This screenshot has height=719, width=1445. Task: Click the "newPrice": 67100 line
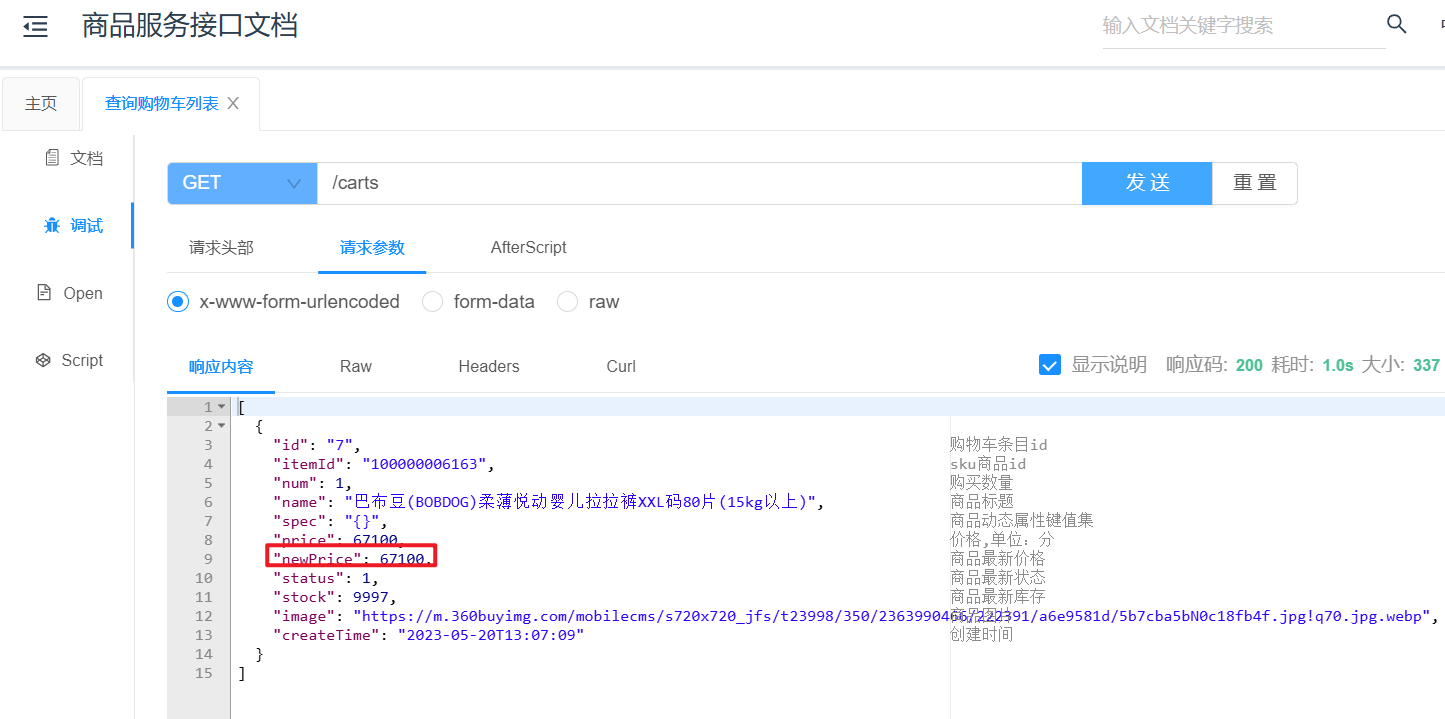pyautogui.click(x=353, y=559)
